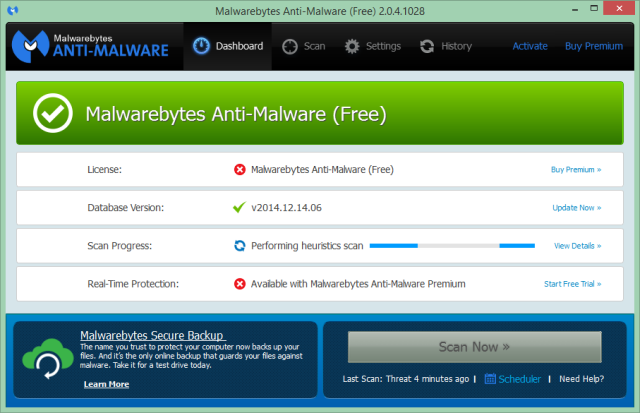Click the 'License:' label

(104, 169)
